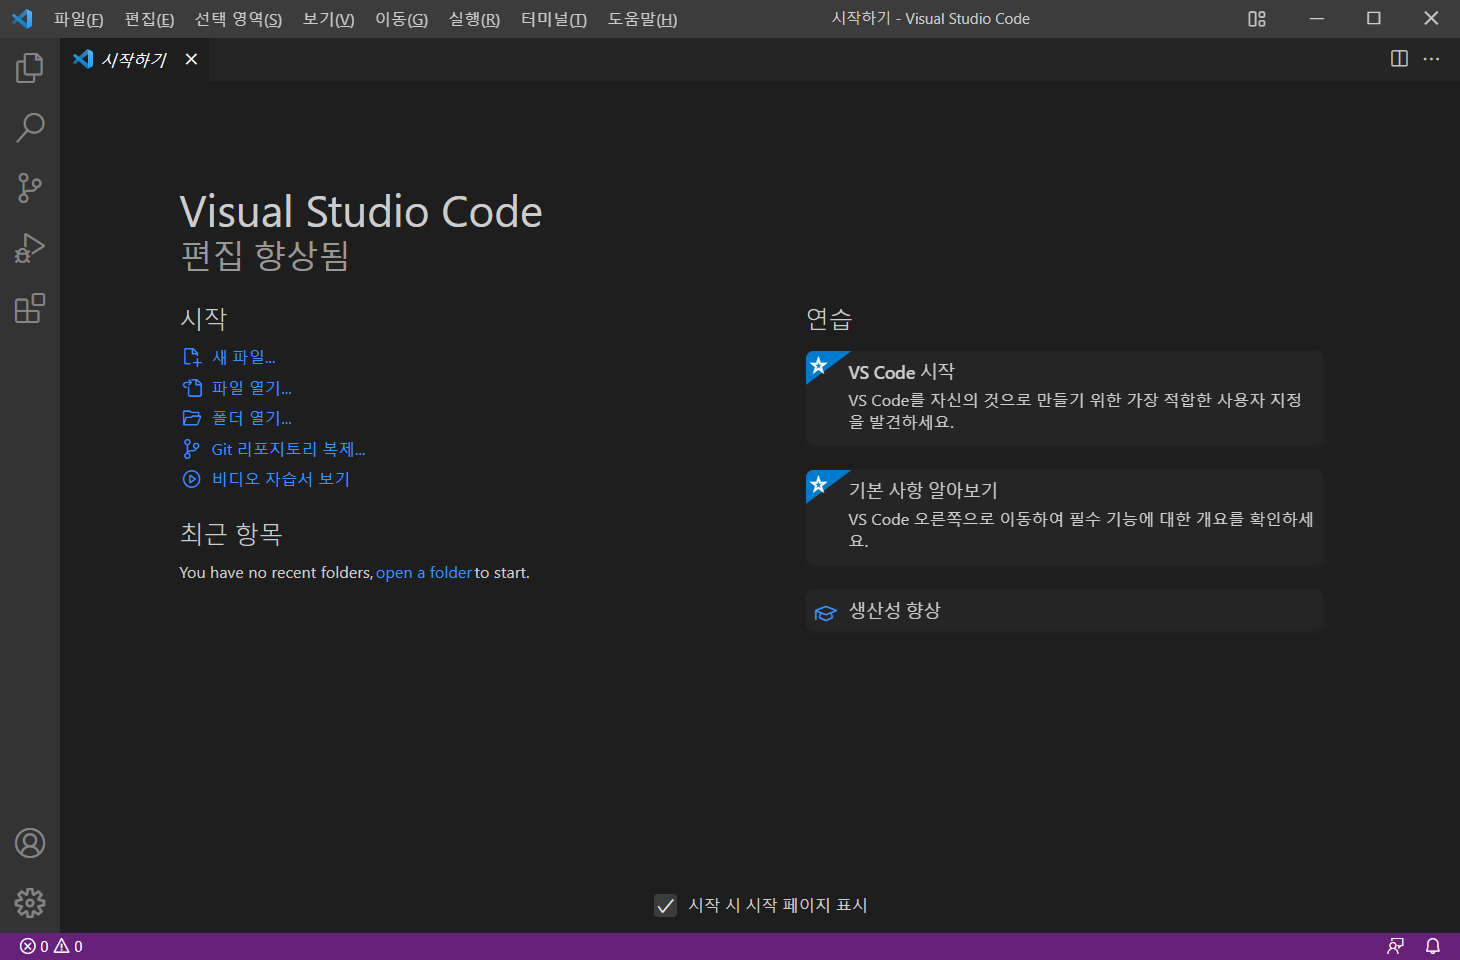Open the Search view icon
1460x960 pixels.
tap(30, 128)
